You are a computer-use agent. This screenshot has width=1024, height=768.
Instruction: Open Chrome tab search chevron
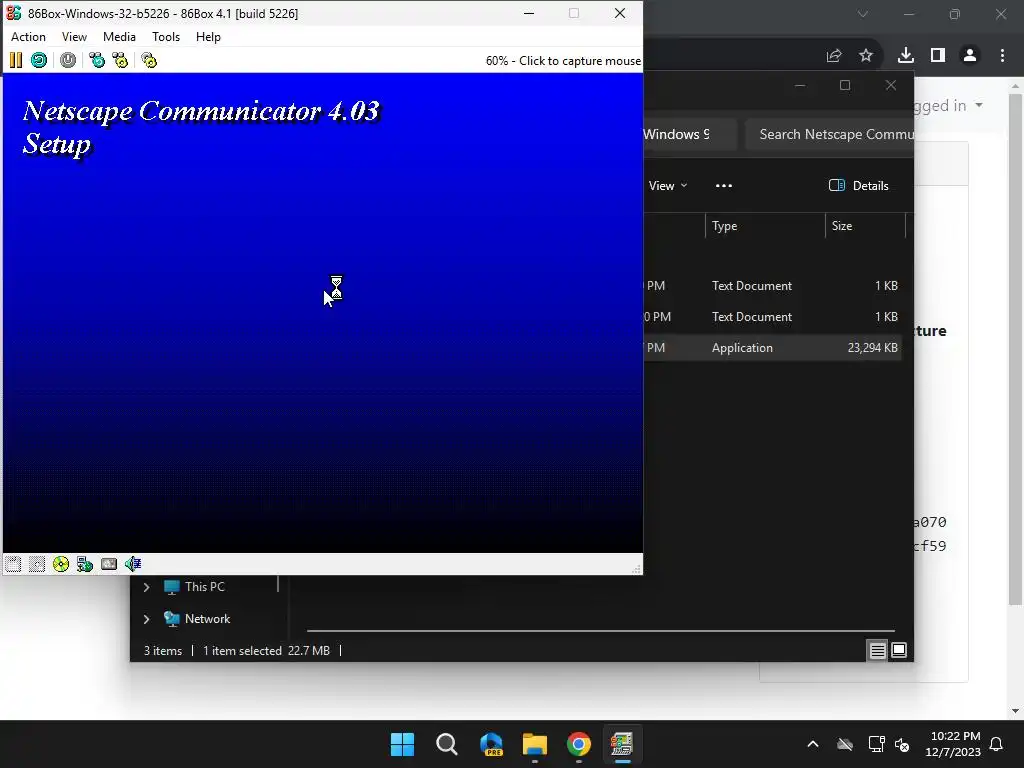point(863,14)
